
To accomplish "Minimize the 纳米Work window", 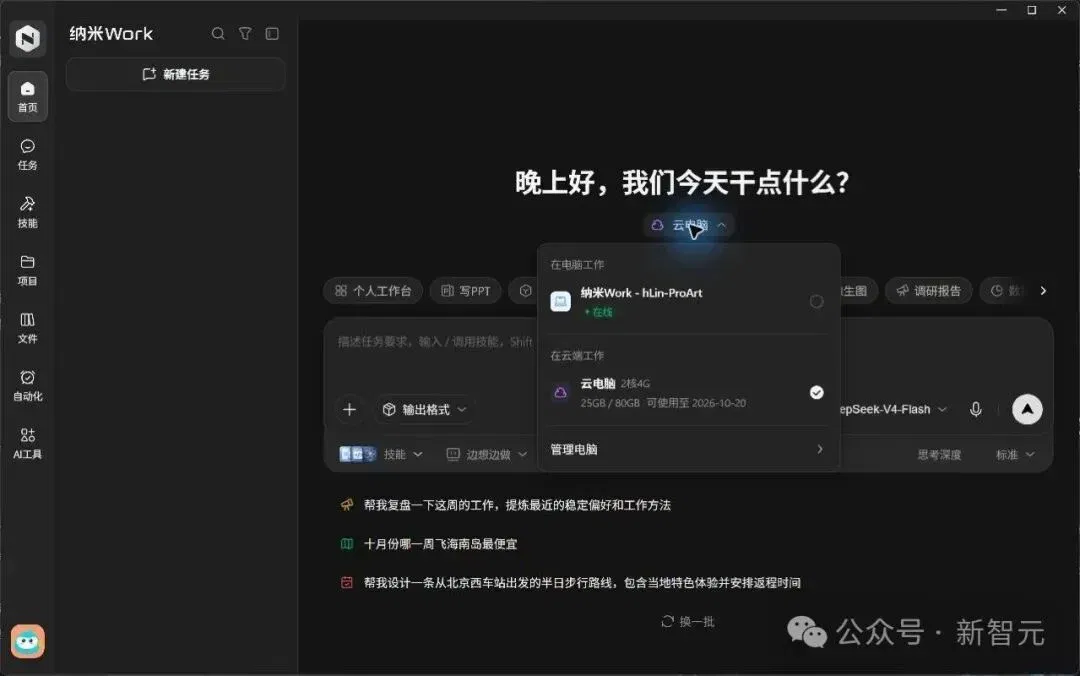I will 1001,10.
